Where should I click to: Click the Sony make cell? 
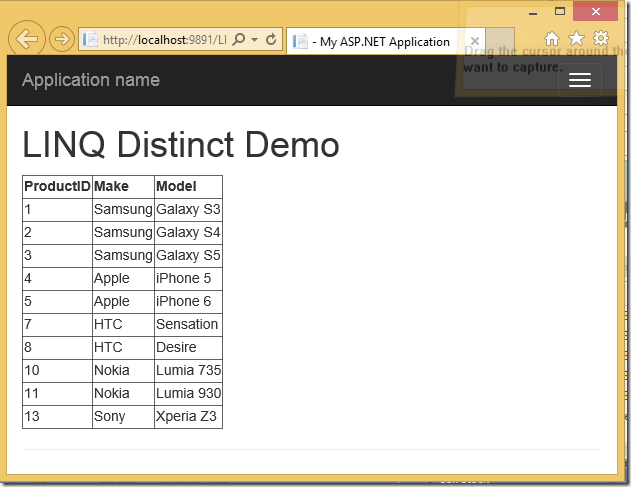click(x=124, y=417)
